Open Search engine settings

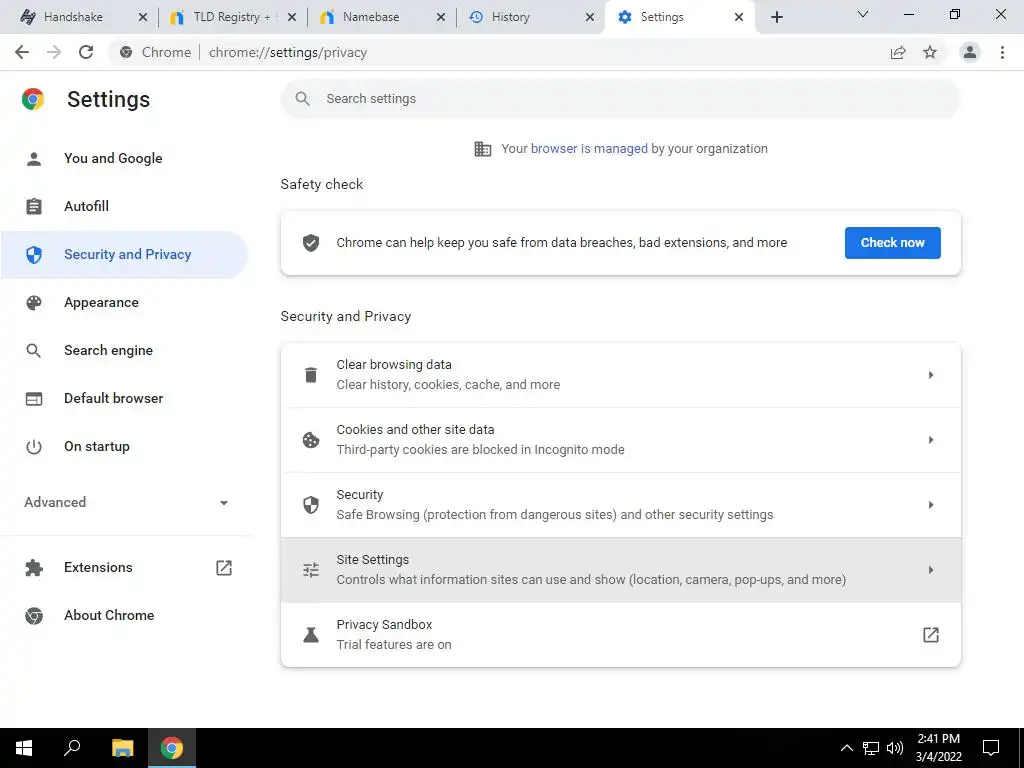pyautogui.click(x=124, y=351)
